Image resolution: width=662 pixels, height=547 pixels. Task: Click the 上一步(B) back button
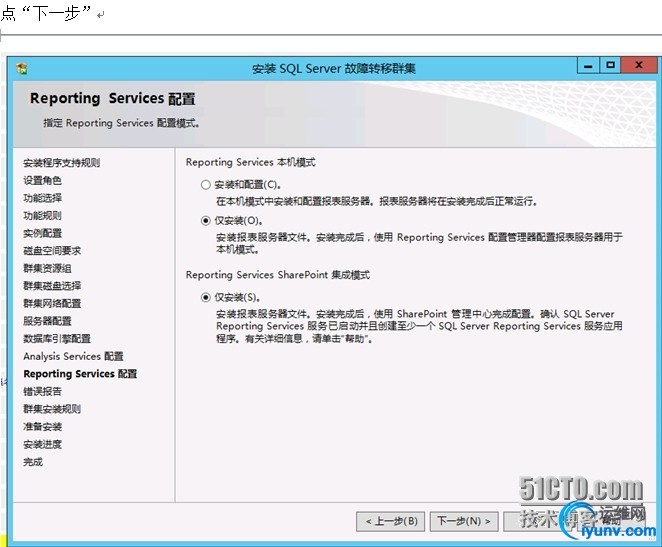(391, 521)
